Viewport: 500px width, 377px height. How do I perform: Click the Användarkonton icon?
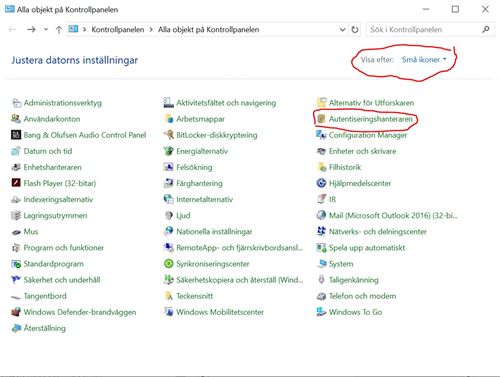(x=16, y=119)
